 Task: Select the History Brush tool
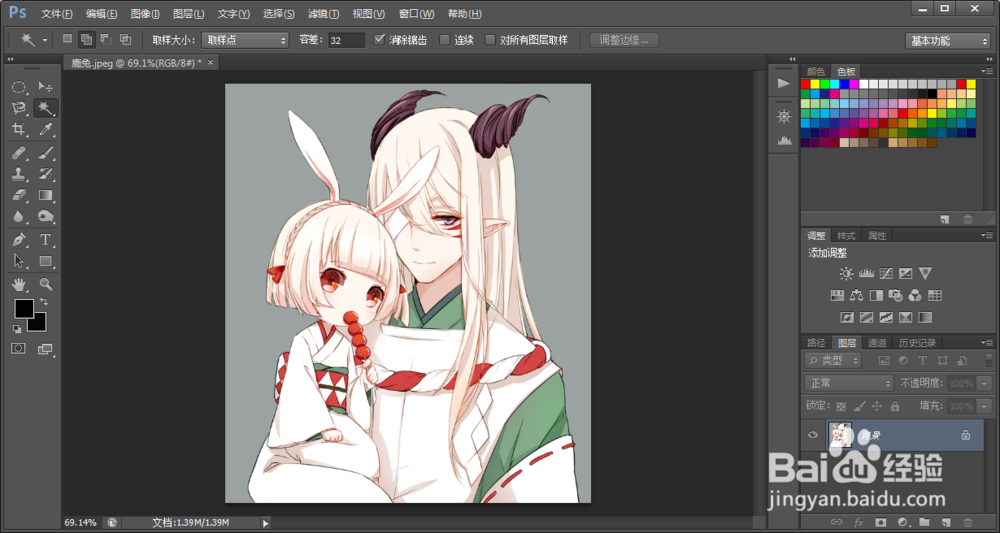pos(45,174)
